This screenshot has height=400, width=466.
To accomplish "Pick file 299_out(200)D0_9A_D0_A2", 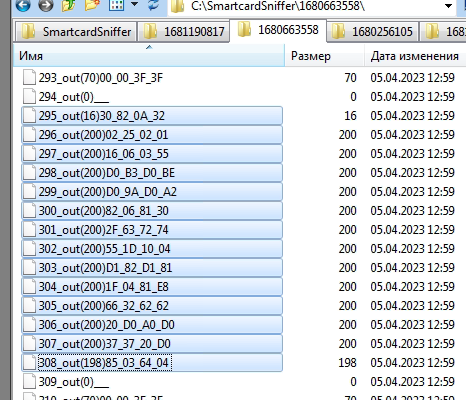I will [x=152, y=192].
